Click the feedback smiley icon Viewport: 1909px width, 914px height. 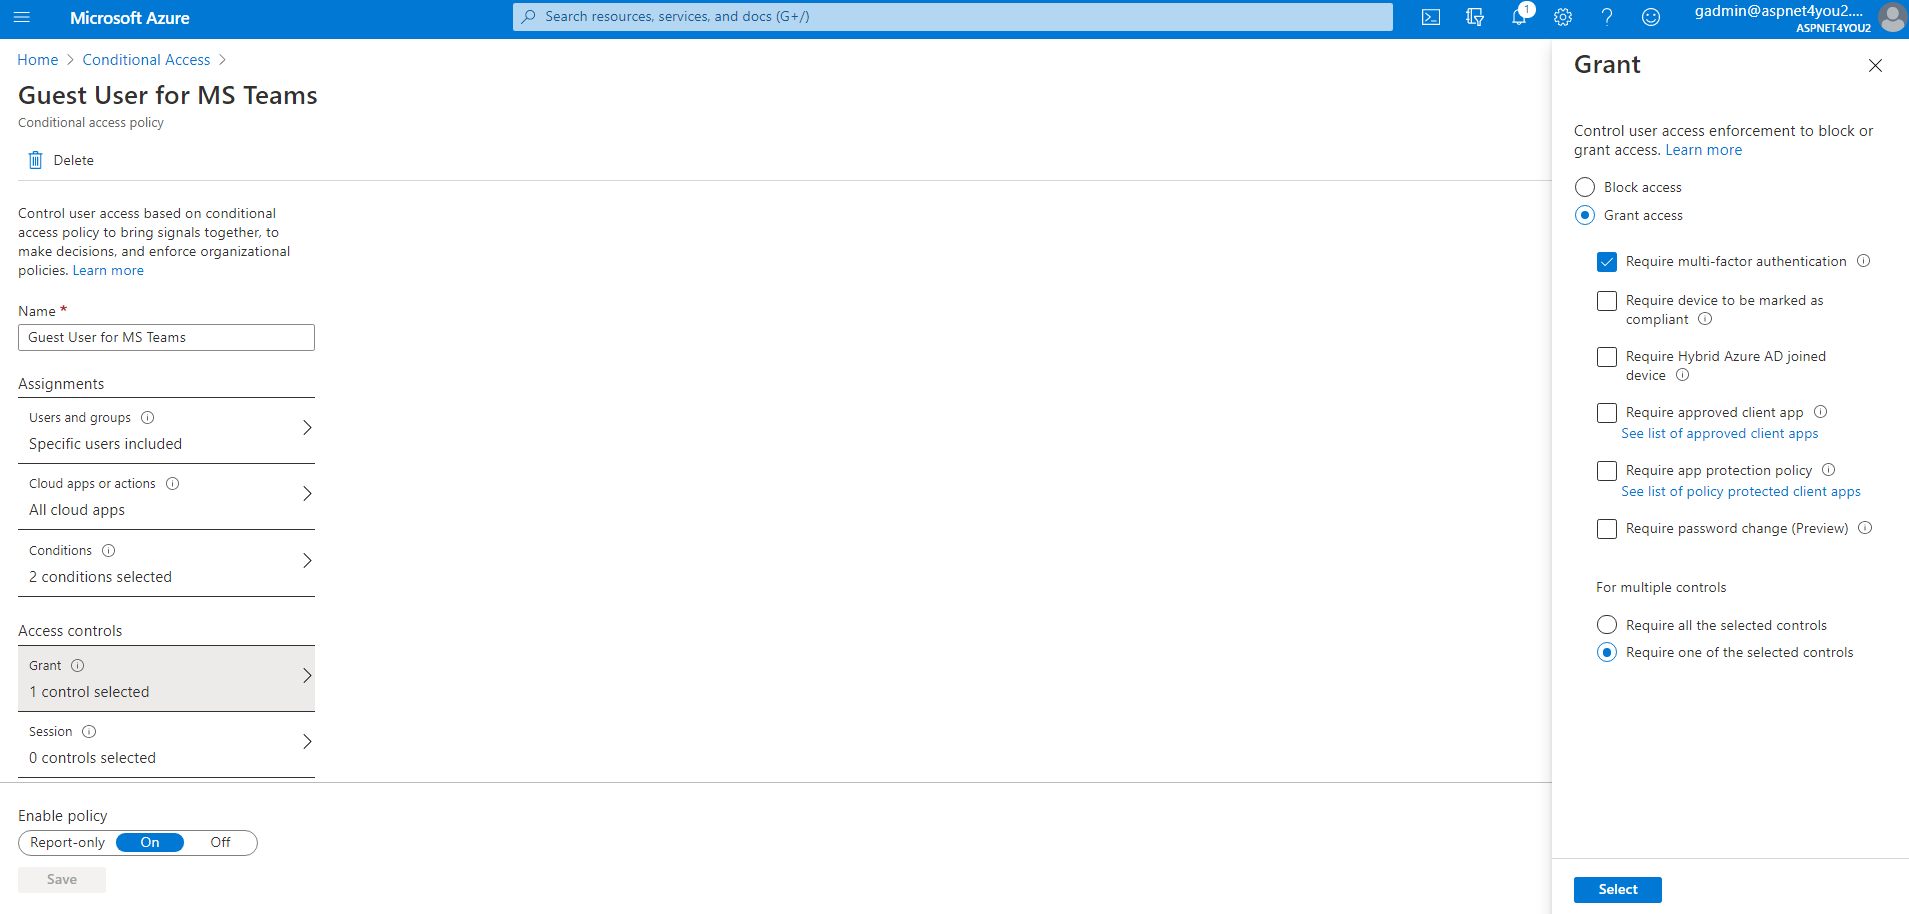(x=1651, y=17)
